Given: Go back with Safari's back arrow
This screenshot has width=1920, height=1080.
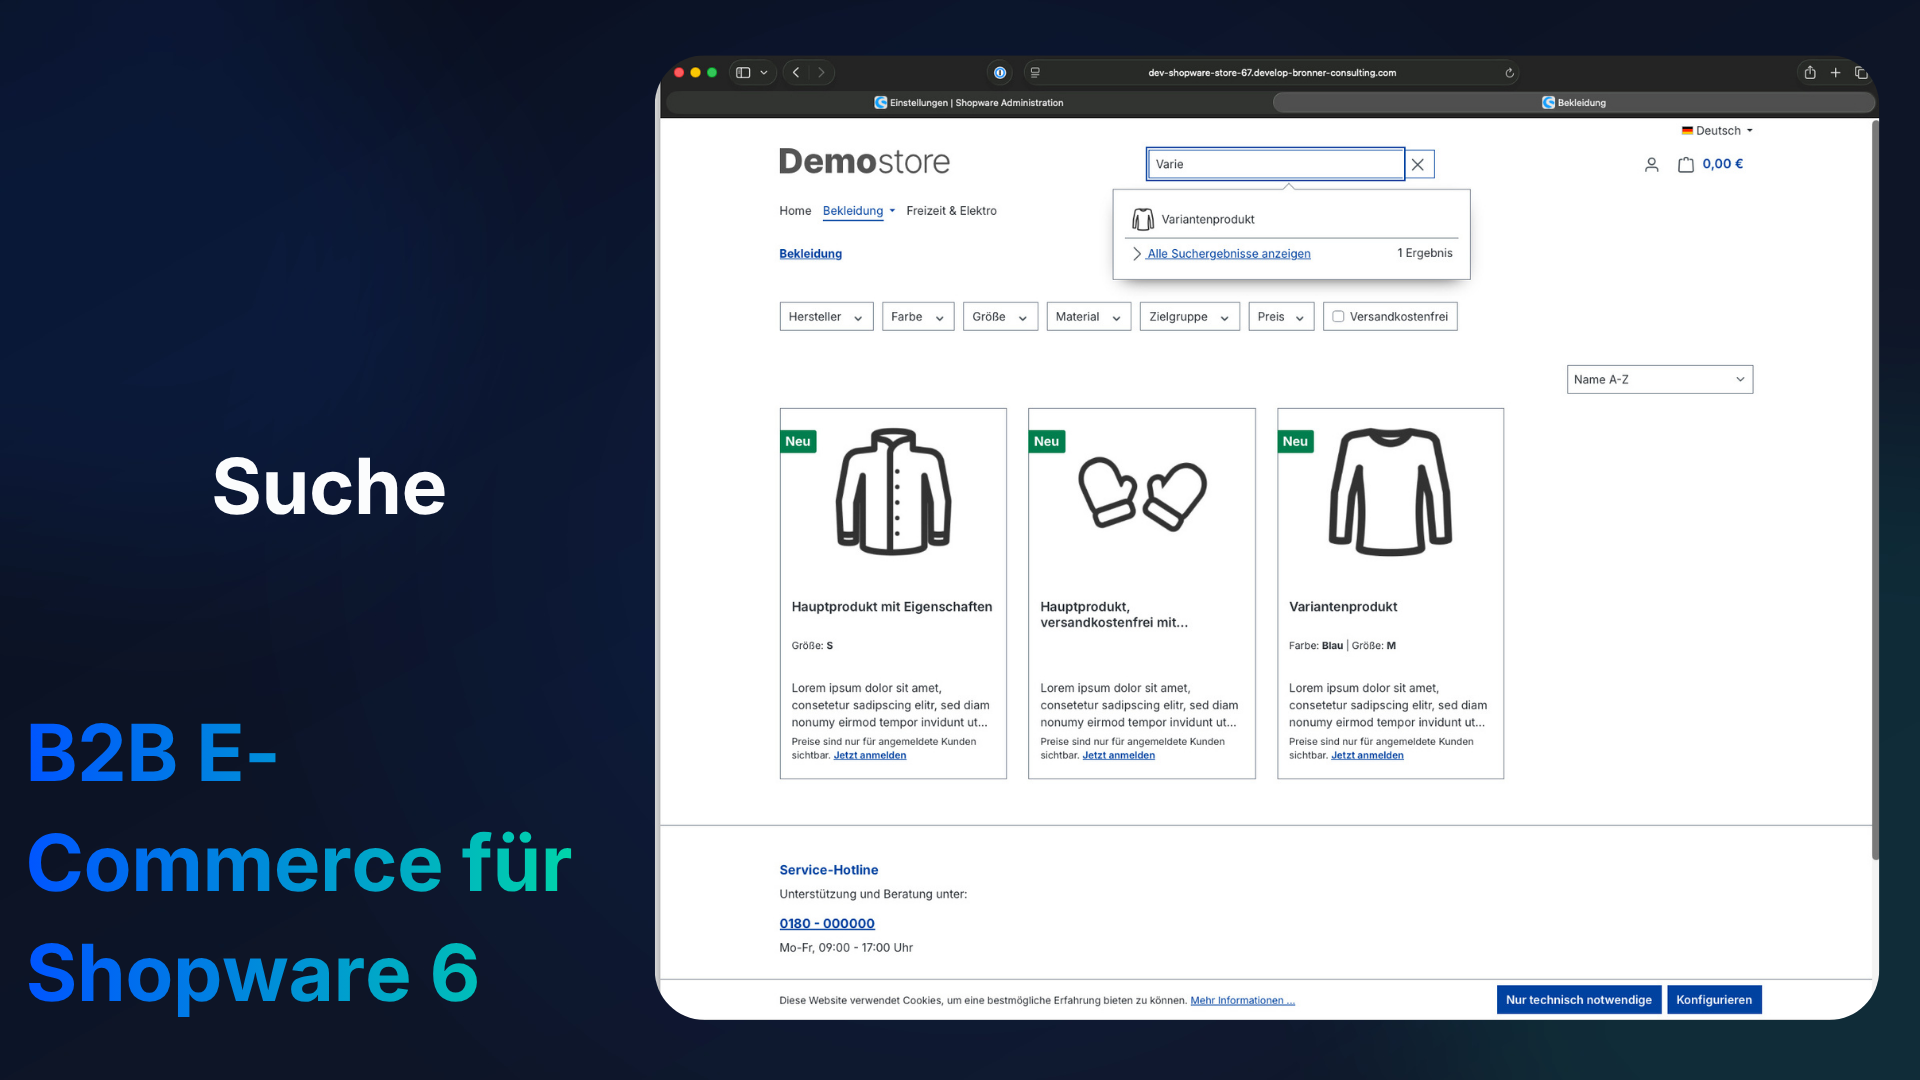Looking at the screenshot, I should click(x=796, y=73).
